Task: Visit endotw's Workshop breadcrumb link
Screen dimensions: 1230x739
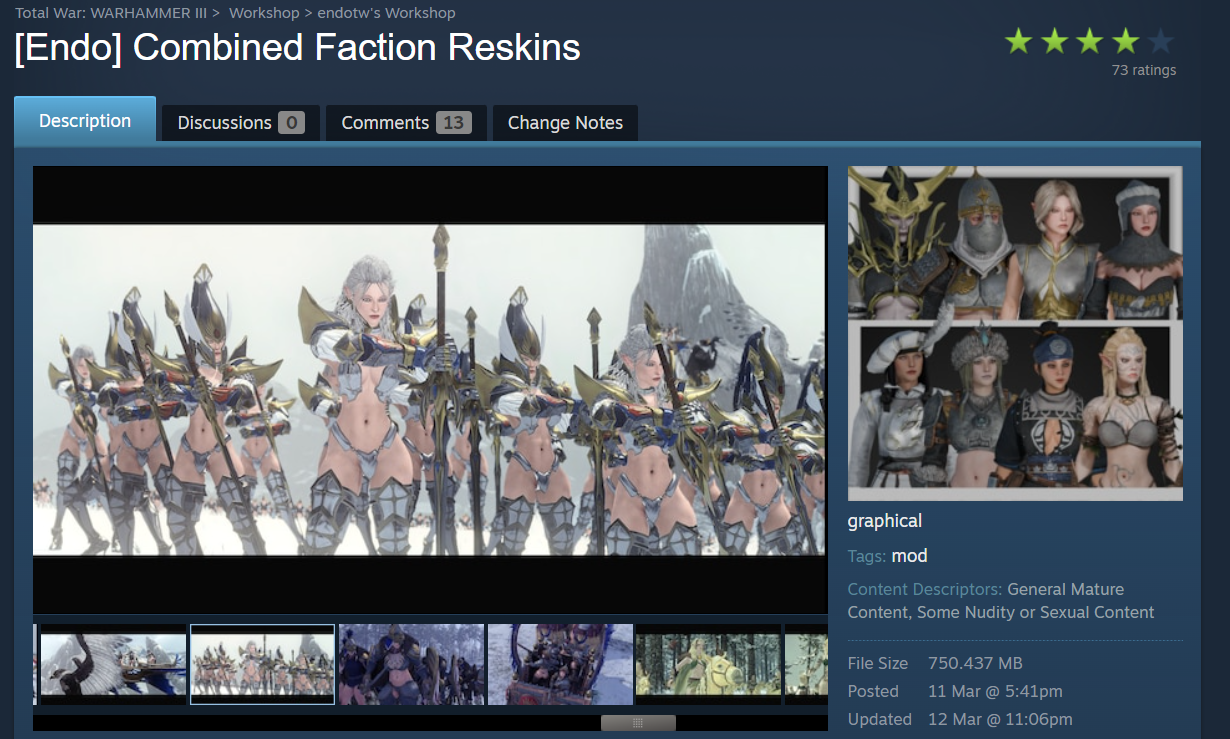Action: [386, 13]
